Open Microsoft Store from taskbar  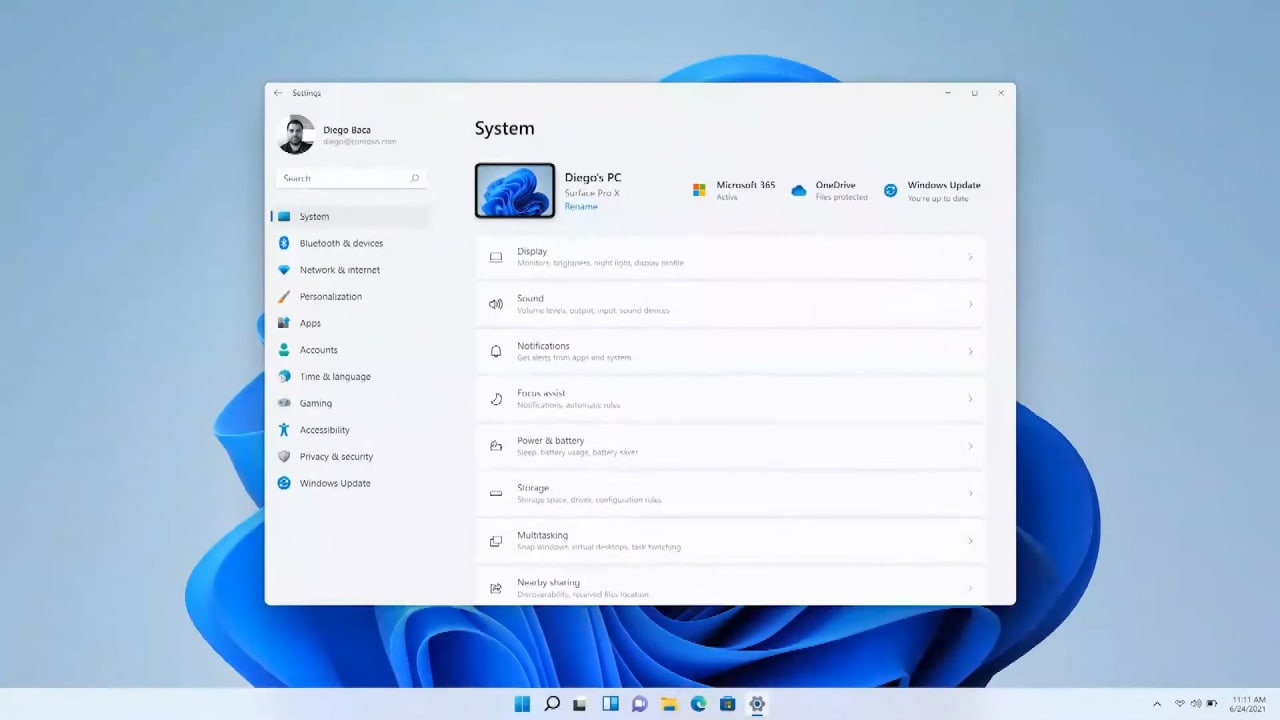(728, 704)
